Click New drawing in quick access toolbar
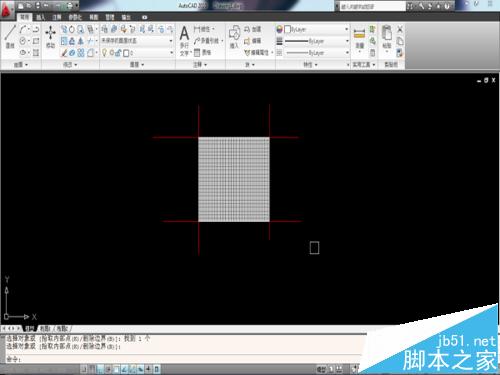 [x=21, y=6]
